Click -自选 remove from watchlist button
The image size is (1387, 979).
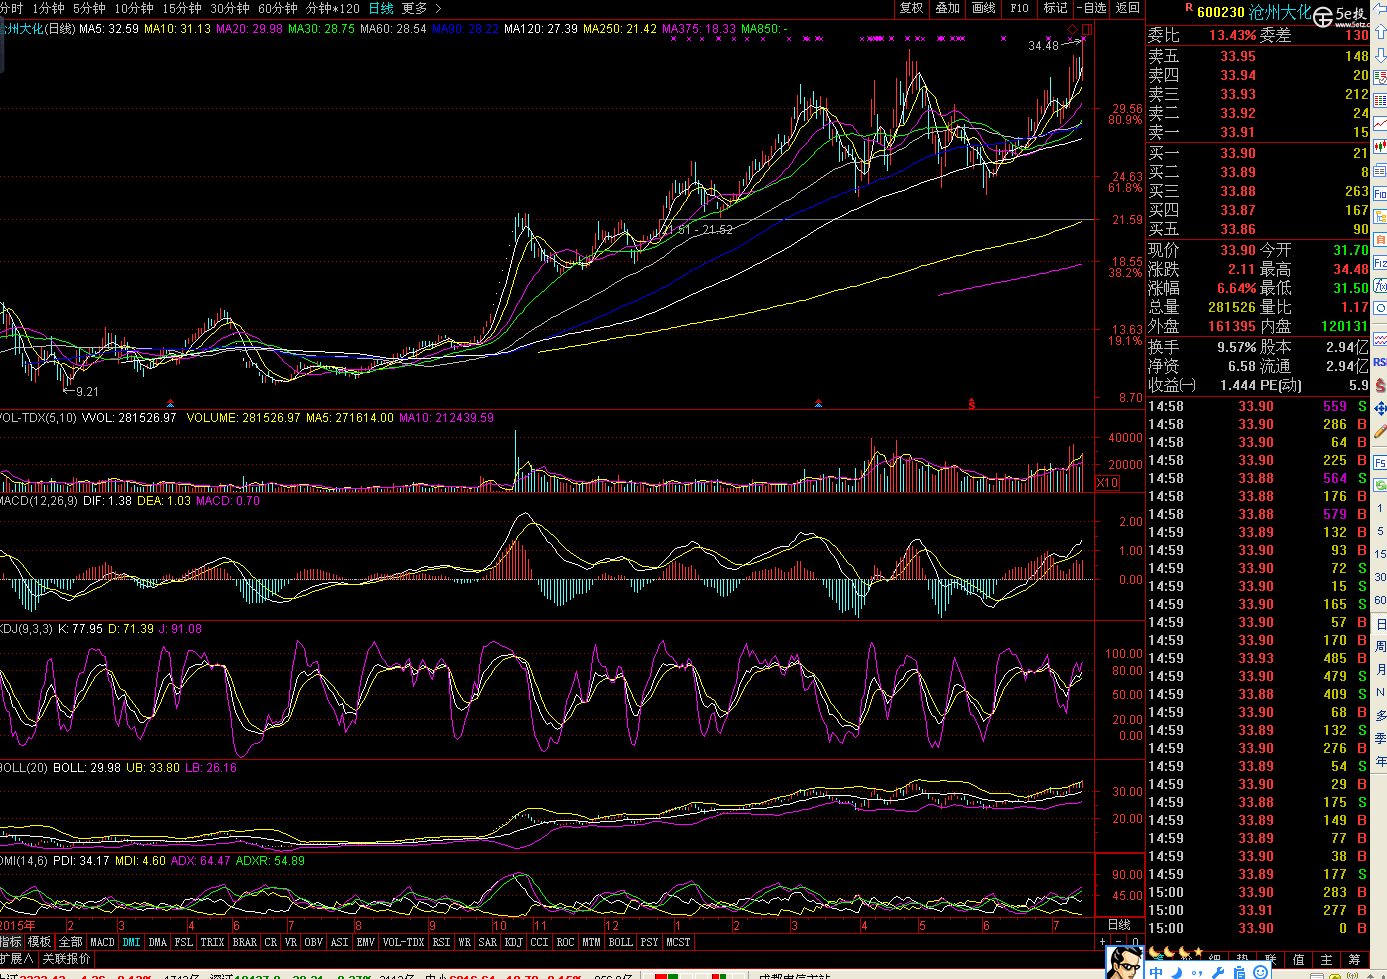click(1092, 8)
